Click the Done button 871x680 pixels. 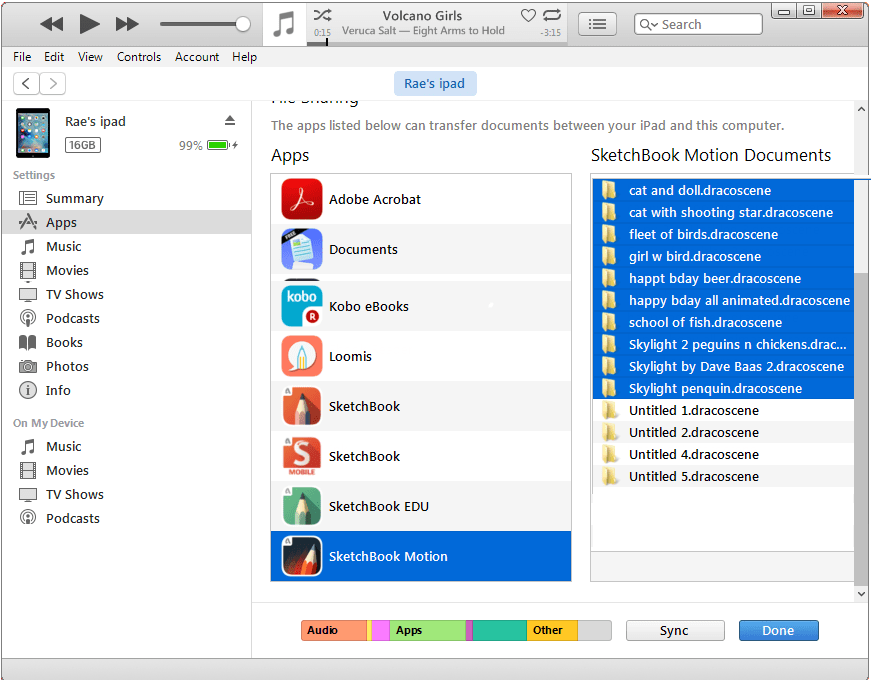(778, 631)
